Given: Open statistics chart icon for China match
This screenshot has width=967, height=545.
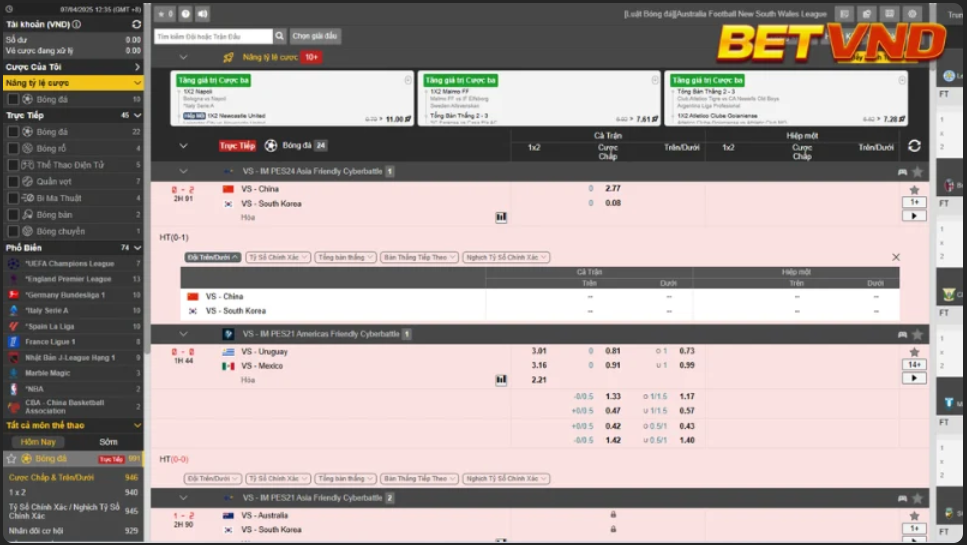Looking at the screenshot, I should [501, 216].
